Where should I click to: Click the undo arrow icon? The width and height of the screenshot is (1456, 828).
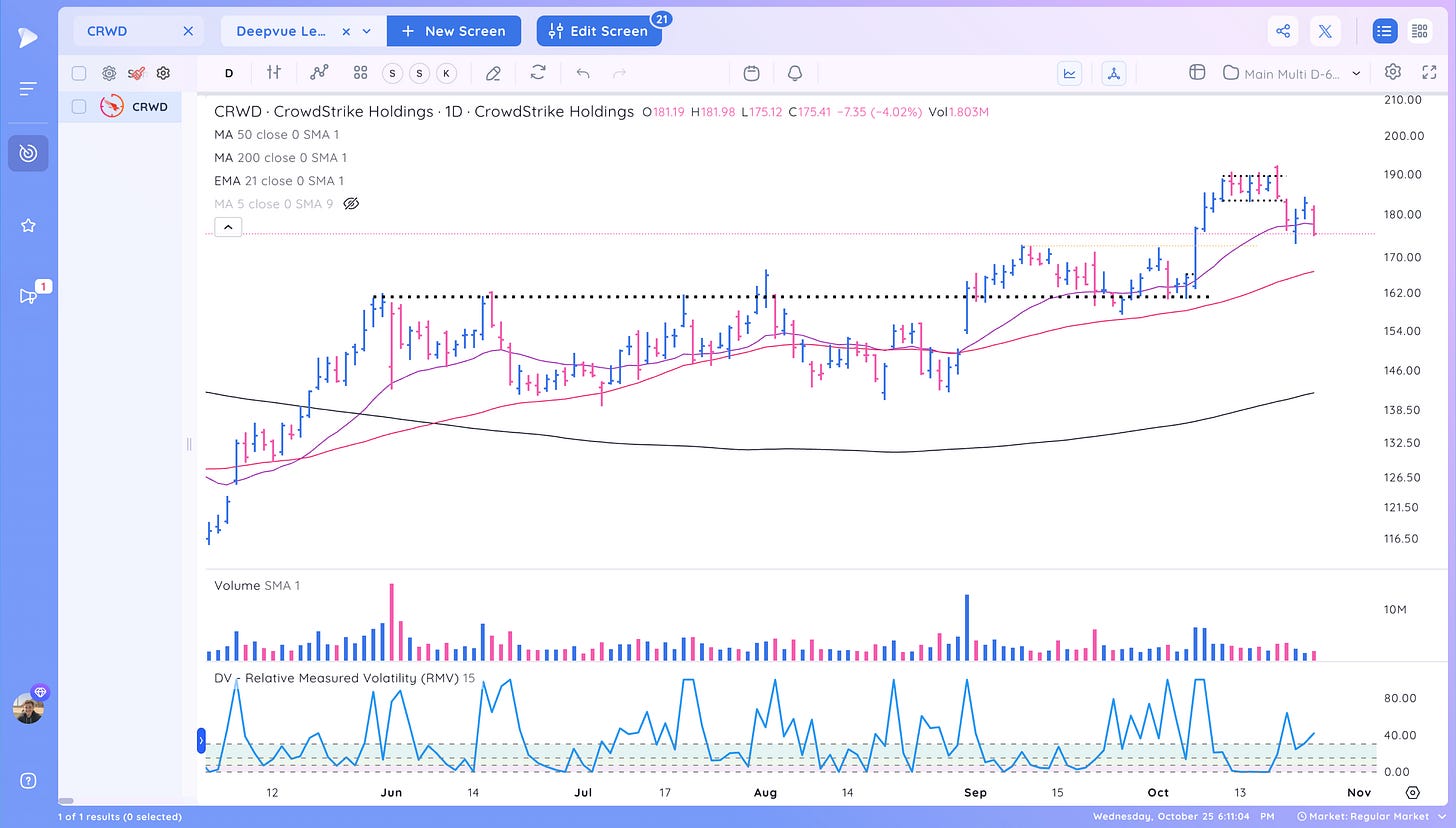[x=583, y=73]
